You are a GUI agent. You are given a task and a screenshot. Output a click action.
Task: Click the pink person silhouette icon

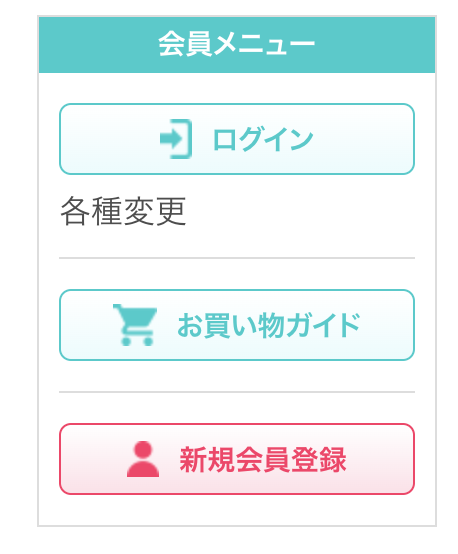143,459
